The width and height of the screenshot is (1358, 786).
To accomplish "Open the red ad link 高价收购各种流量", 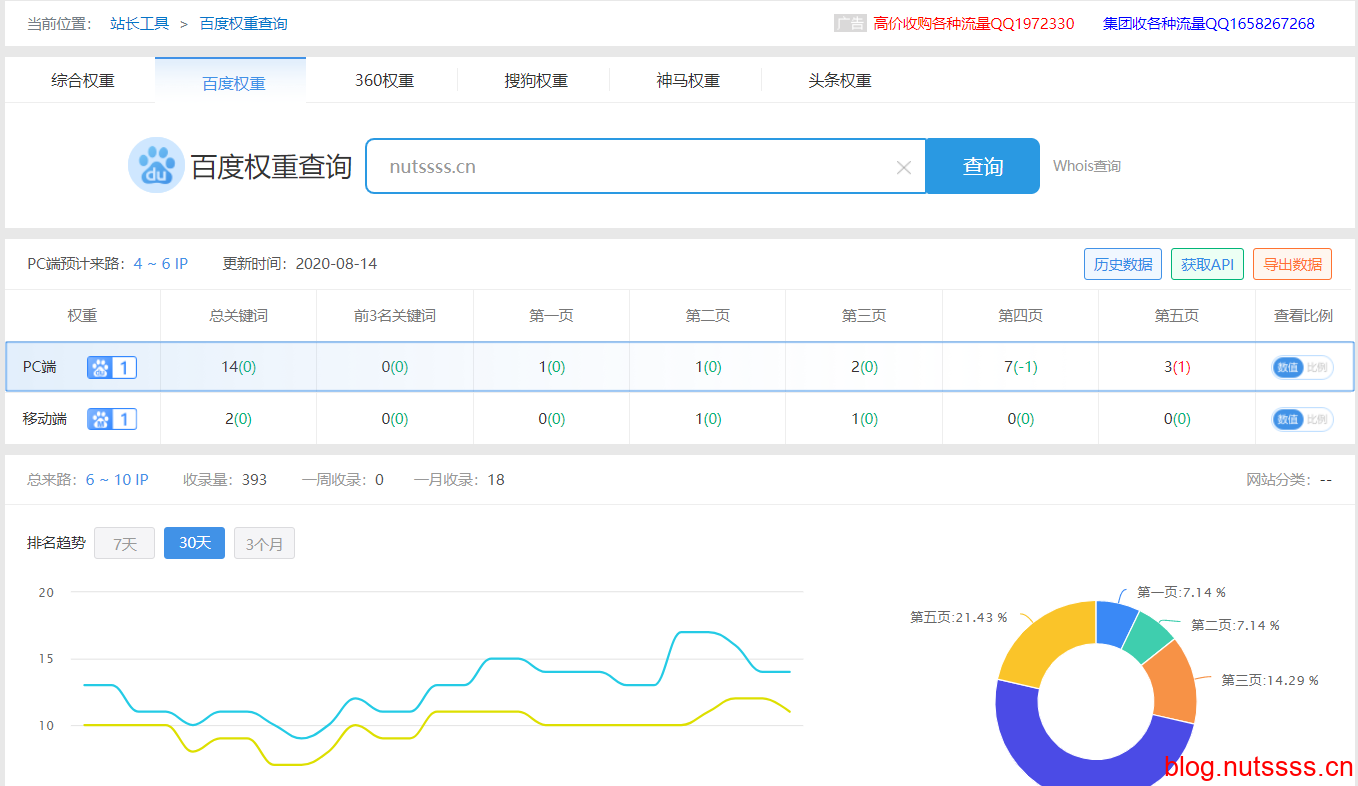I will (x=974, y=23).
